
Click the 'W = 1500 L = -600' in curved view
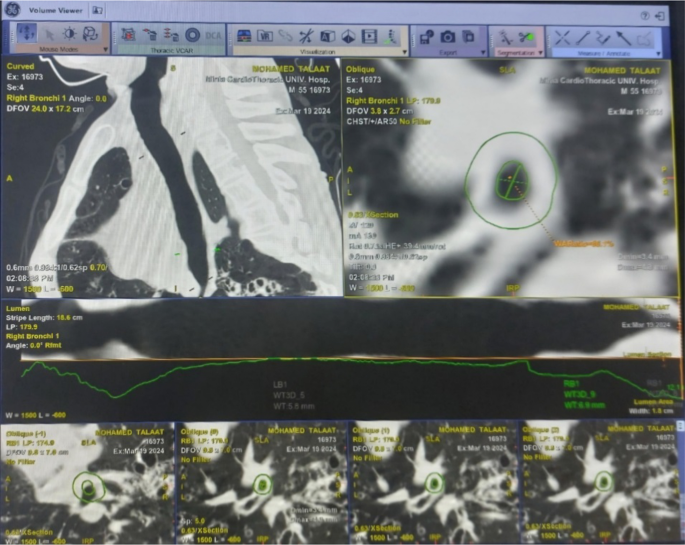(x=40, y=289)
